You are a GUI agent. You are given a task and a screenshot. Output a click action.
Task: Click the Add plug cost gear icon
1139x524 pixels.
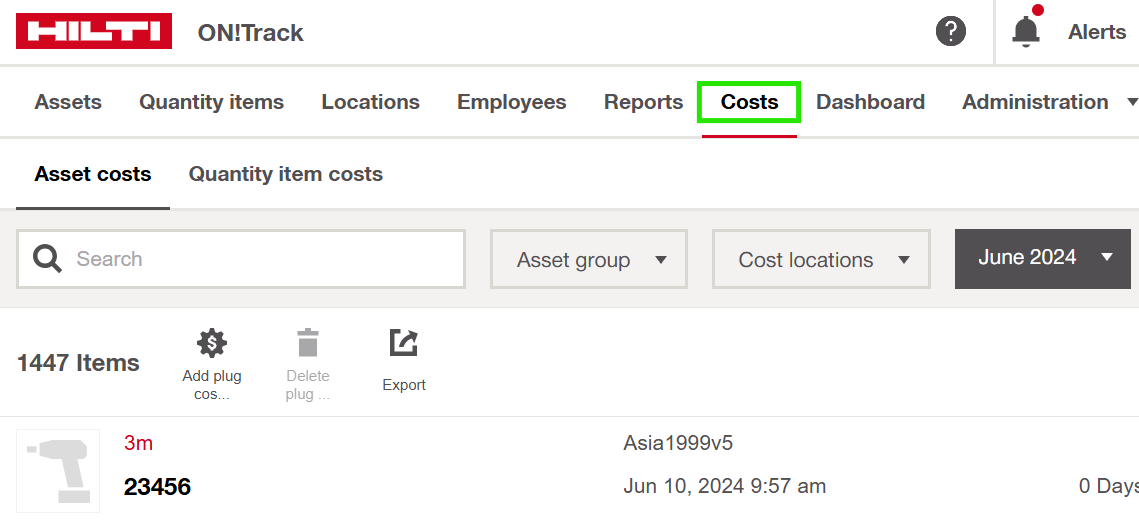coord(211,343)
